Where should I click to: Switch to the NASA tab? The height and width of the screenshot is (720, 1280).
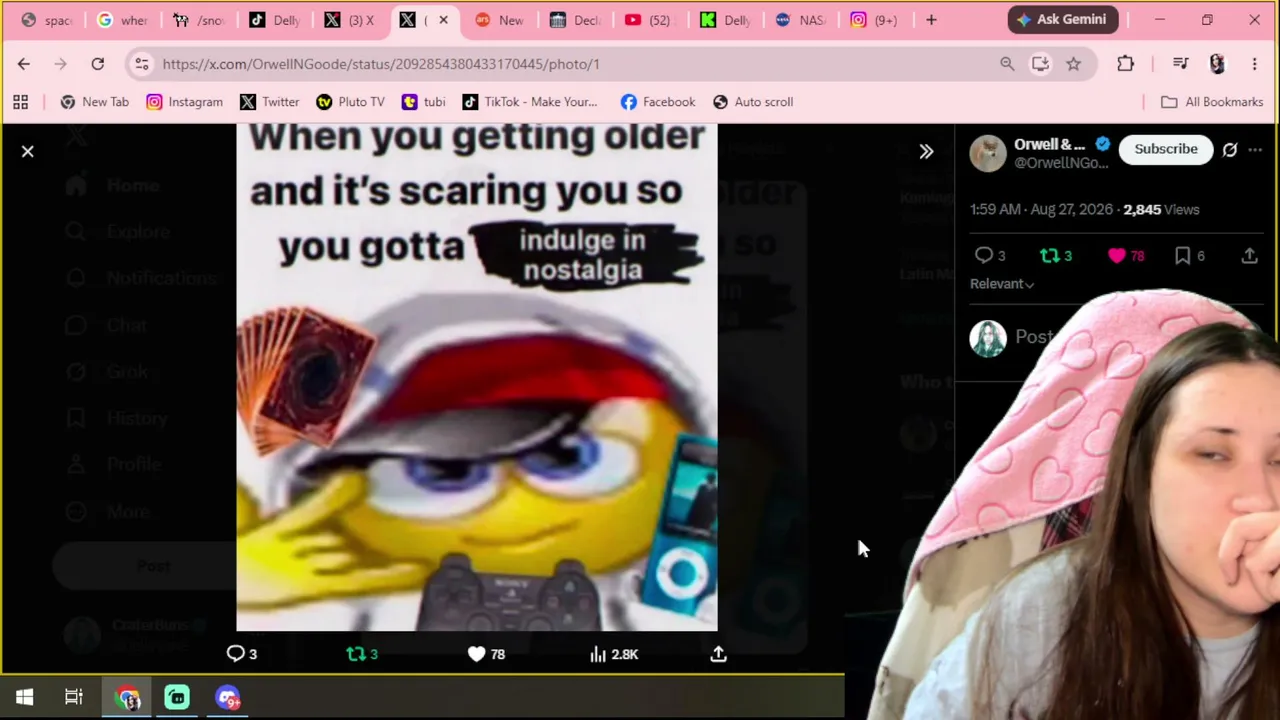click(800, 20)
